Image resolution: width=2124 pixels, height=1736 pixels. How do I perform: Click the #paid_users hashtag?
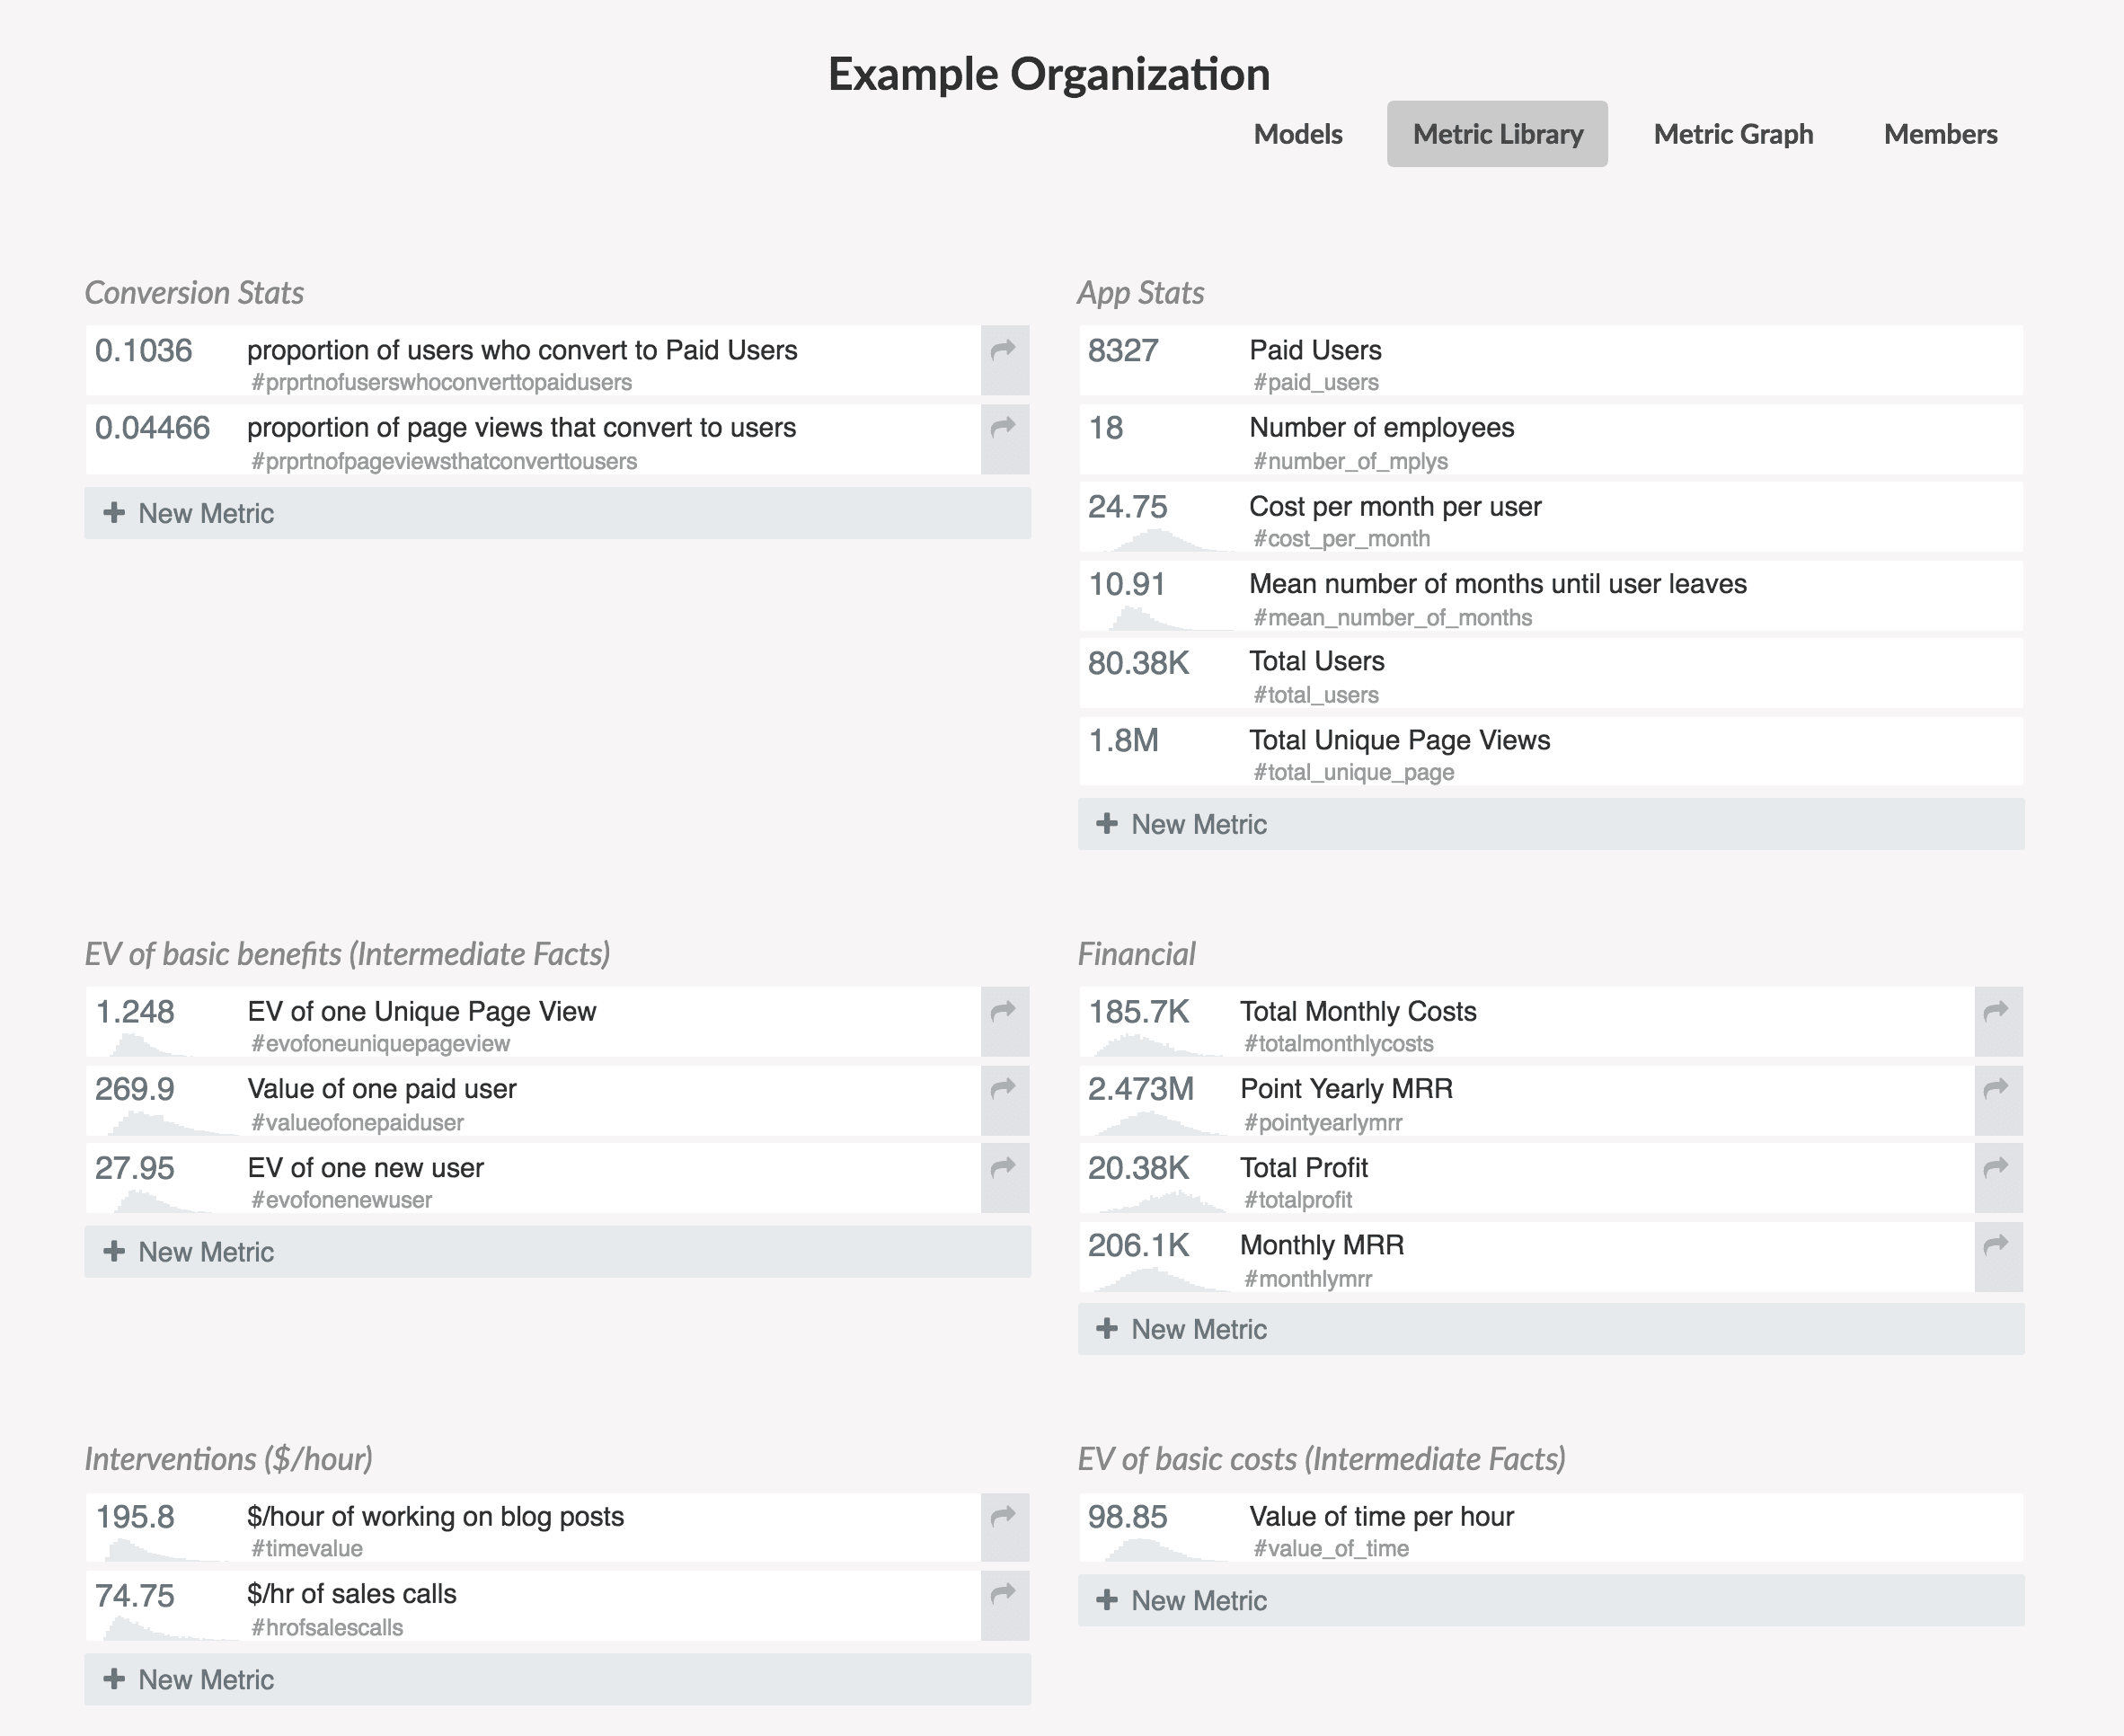[1316, 382]
